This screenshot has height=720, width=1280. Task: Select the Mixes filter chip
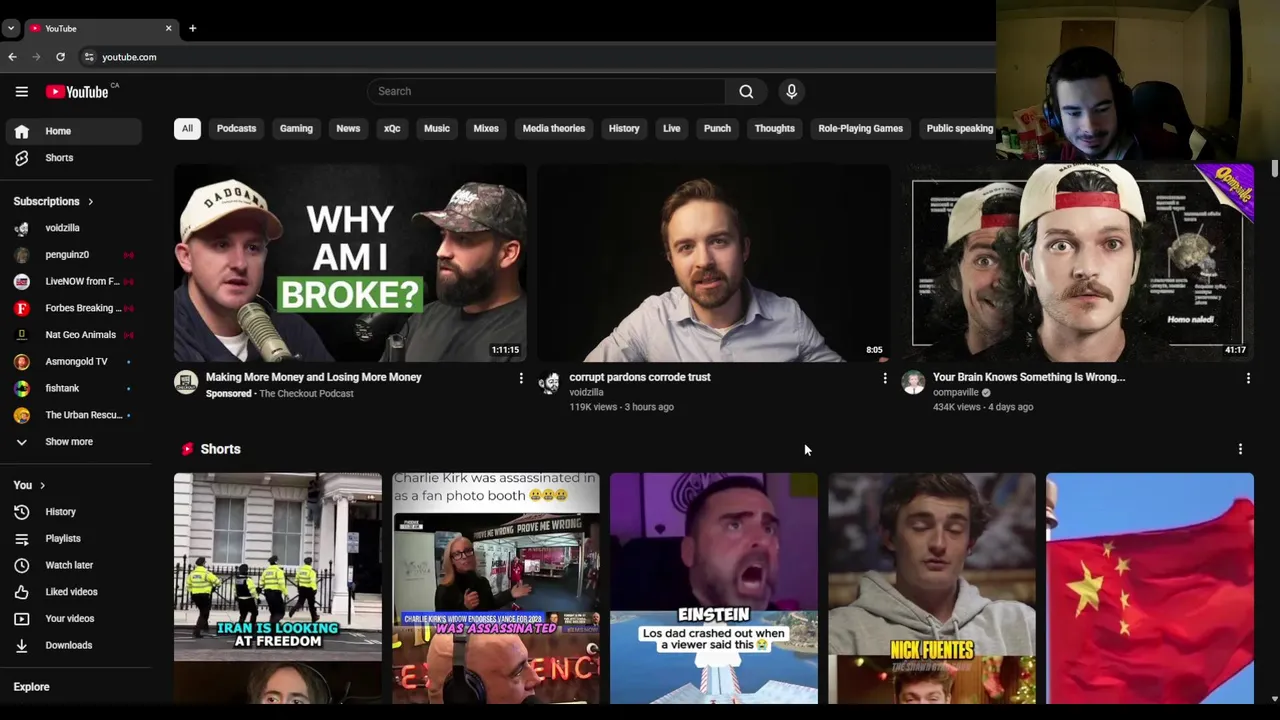pyautogui.click(x=486, y=128)
